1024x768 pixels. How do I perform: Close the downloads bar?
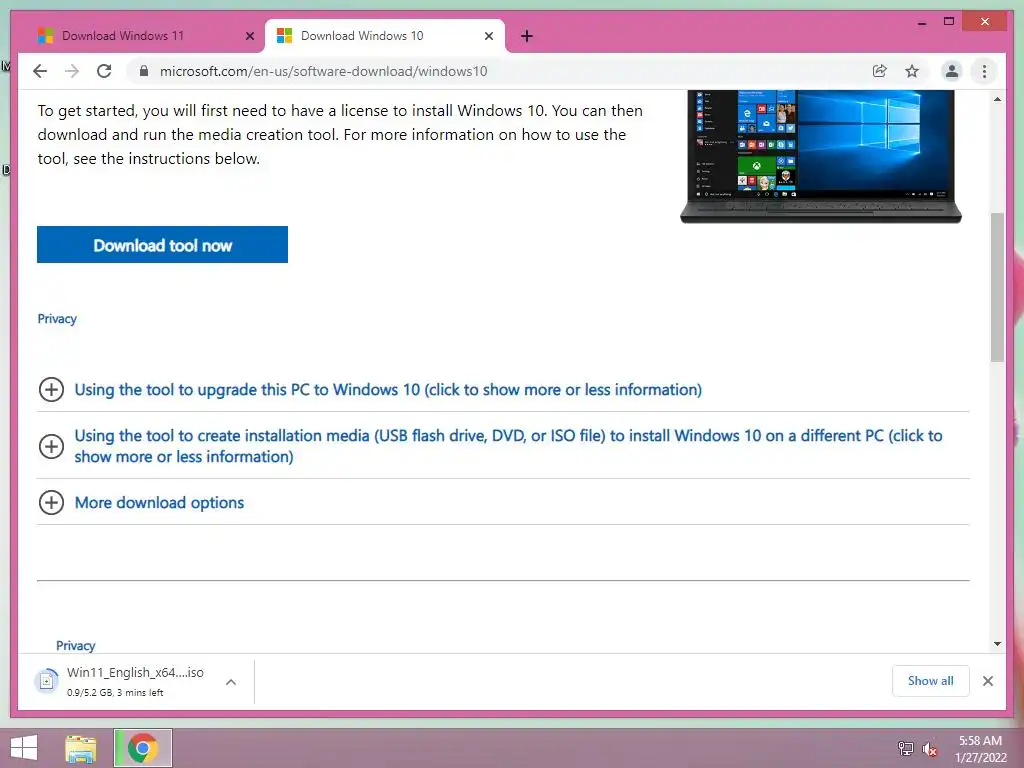click(x=988, y=681)
